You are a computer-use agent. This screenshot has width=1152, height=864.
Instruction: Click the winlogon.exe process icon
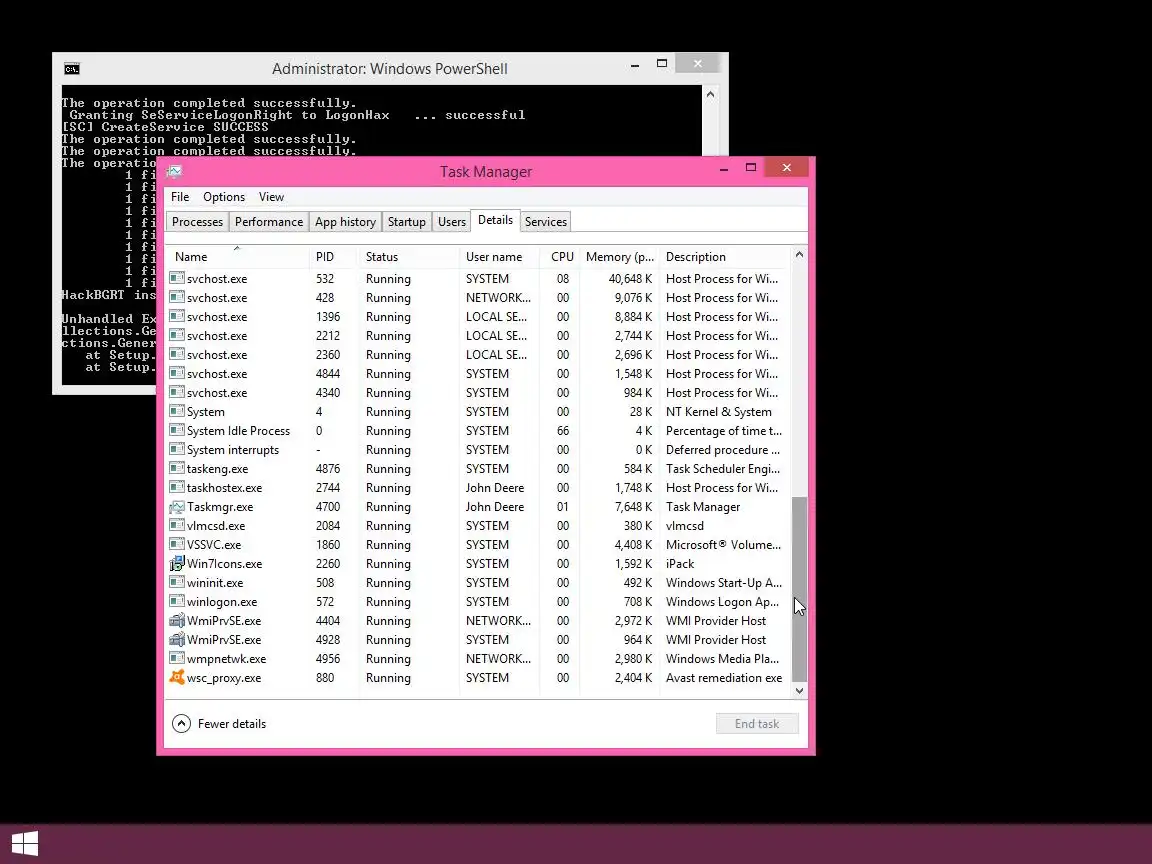tap(176, 602)
